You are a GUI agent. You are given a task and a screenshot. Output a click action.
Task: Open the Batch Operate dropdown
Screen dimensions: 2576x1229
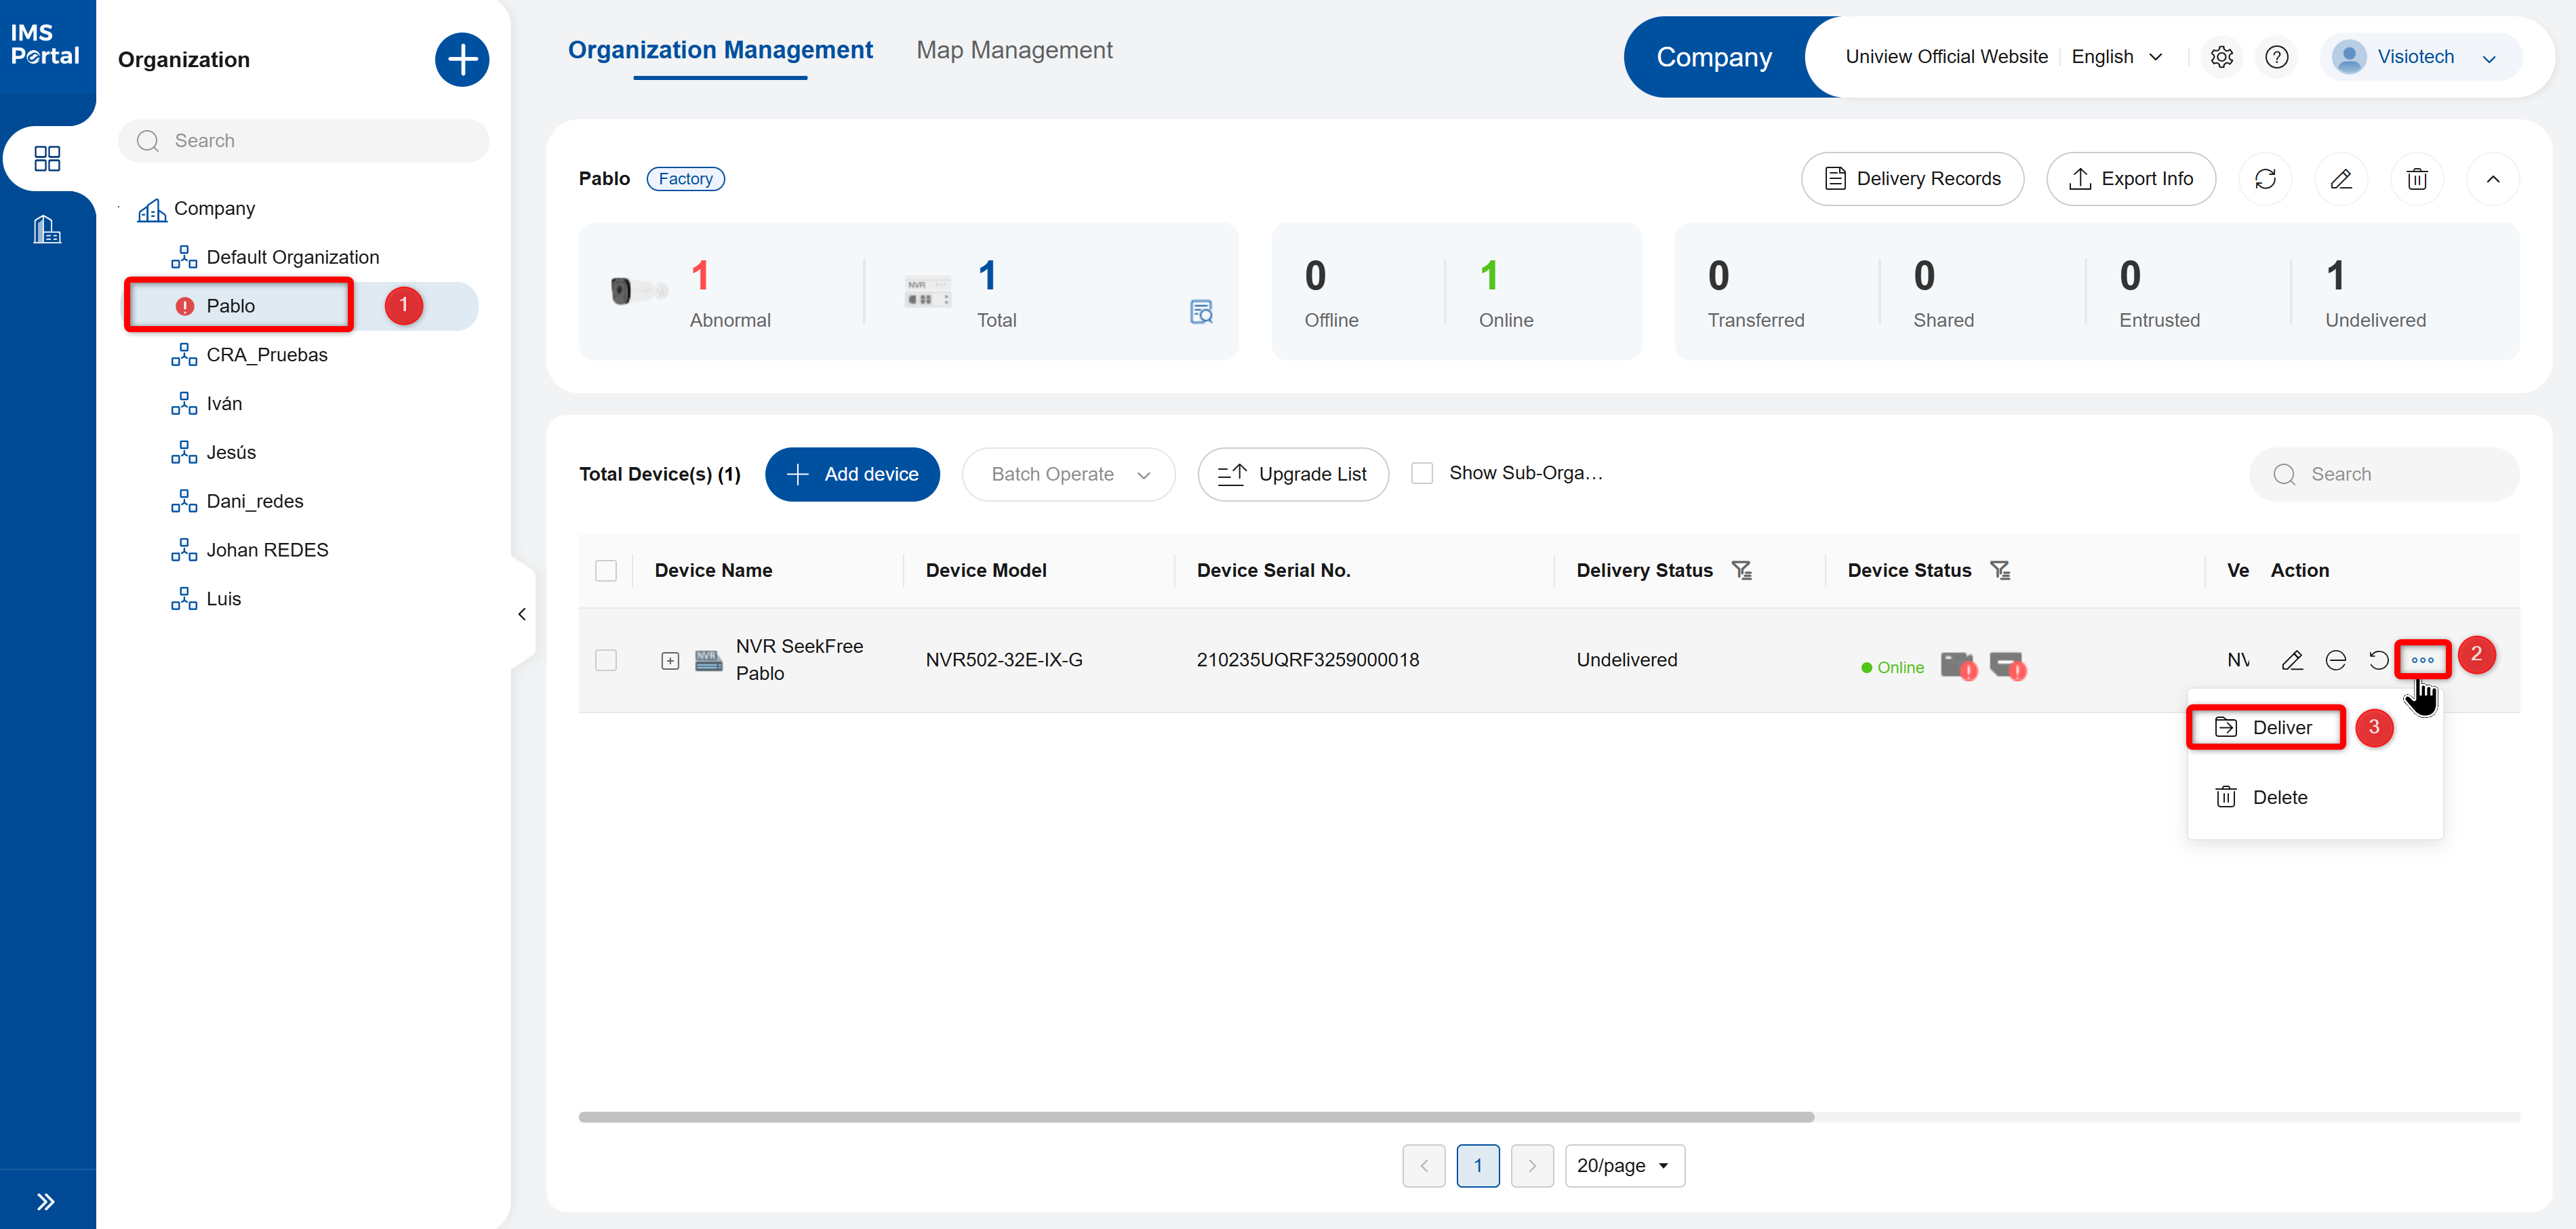[x=1068, y=474]
